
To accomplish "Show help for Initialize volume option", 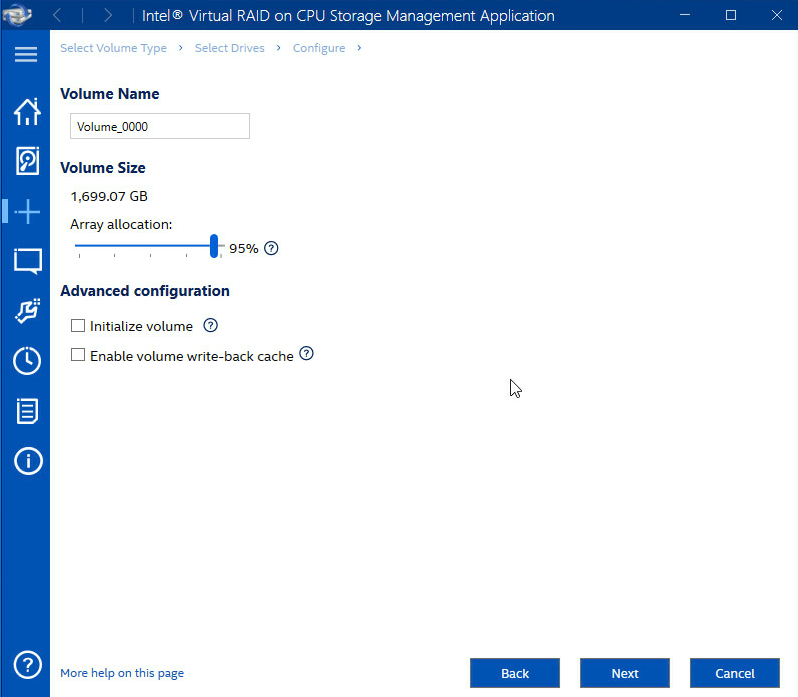I will 210,325.
